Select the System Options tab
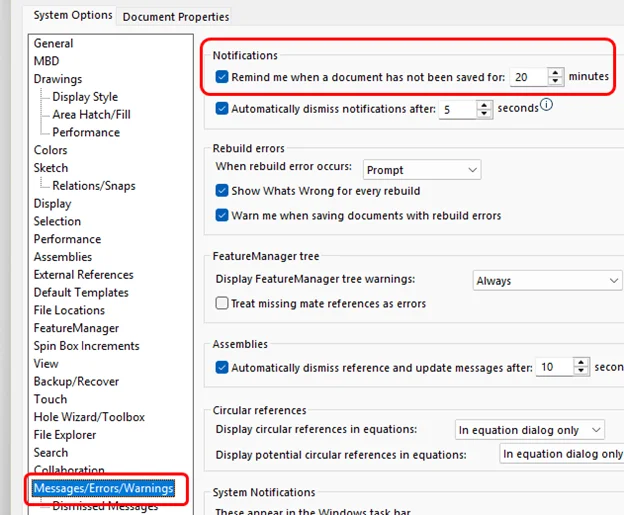Screen dimensions: 624x515 [72, 16]
